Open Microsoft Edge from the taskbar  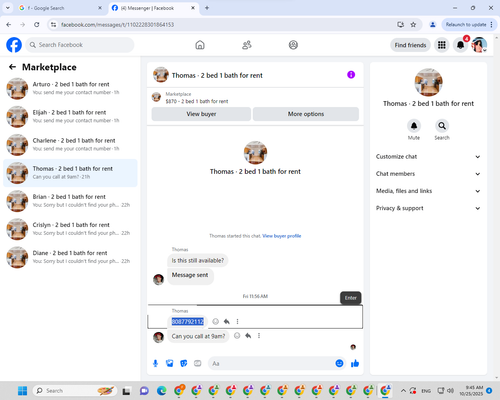coord(162,391)
